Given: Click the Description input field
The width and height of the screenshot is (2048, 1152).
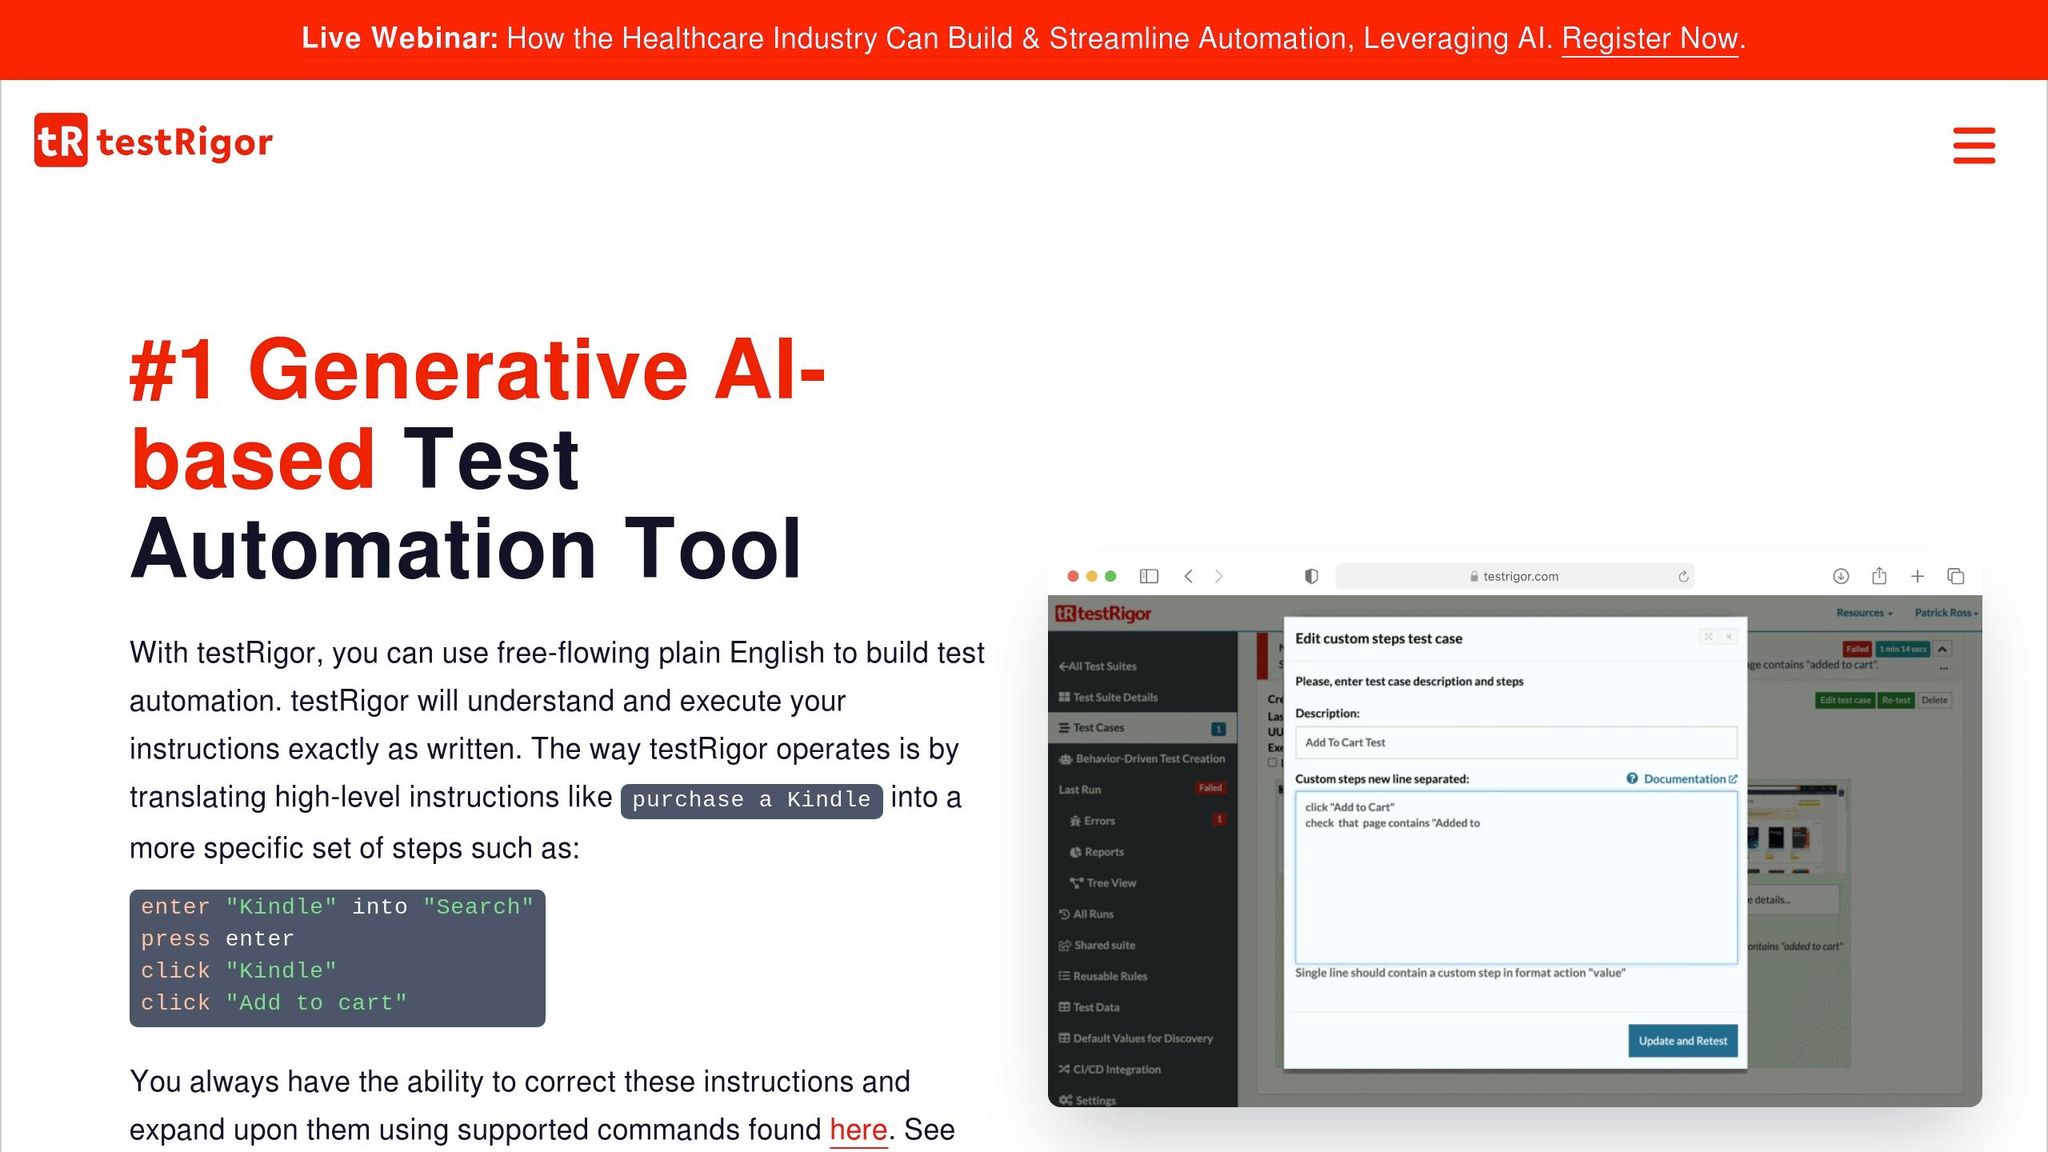Looking at the screenshot, I should (x=1515, y=742).
